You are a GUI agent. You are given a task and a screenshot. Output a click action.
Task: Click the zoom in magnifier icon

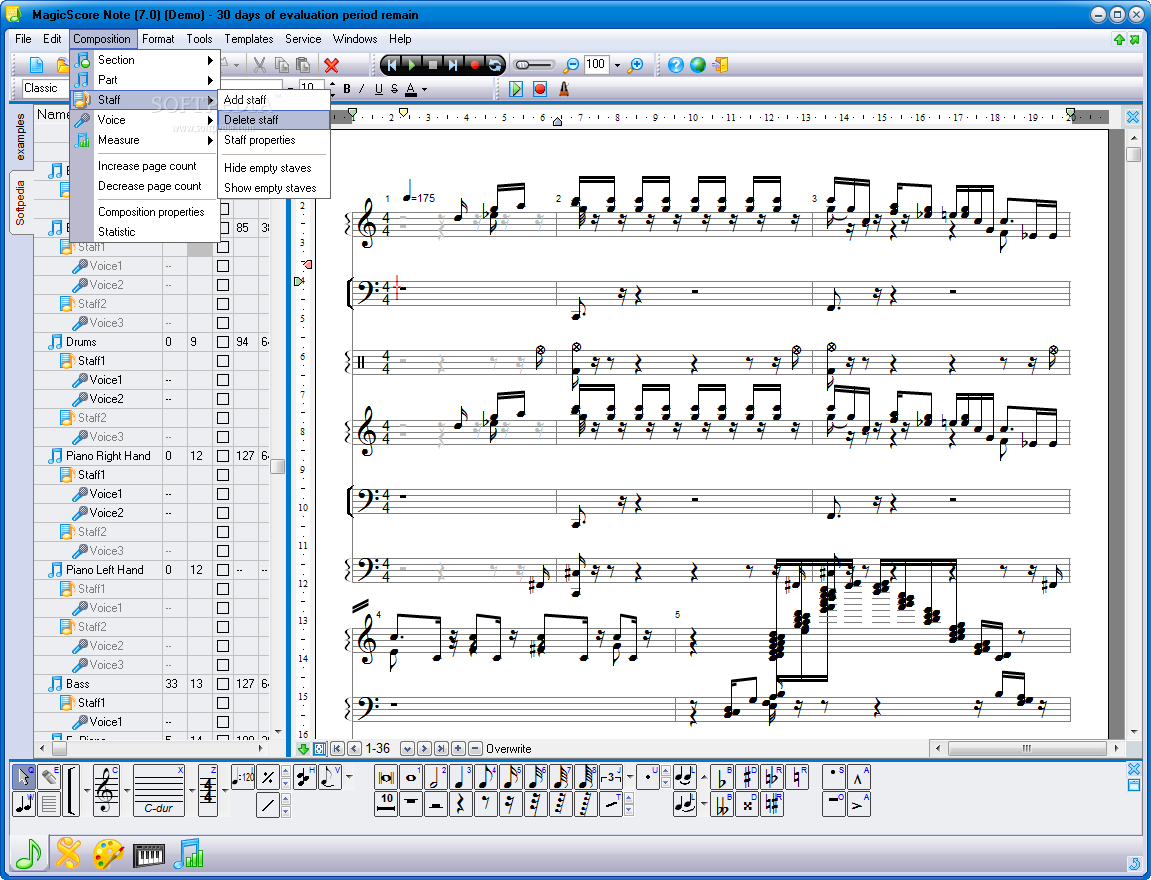[636, 65]
